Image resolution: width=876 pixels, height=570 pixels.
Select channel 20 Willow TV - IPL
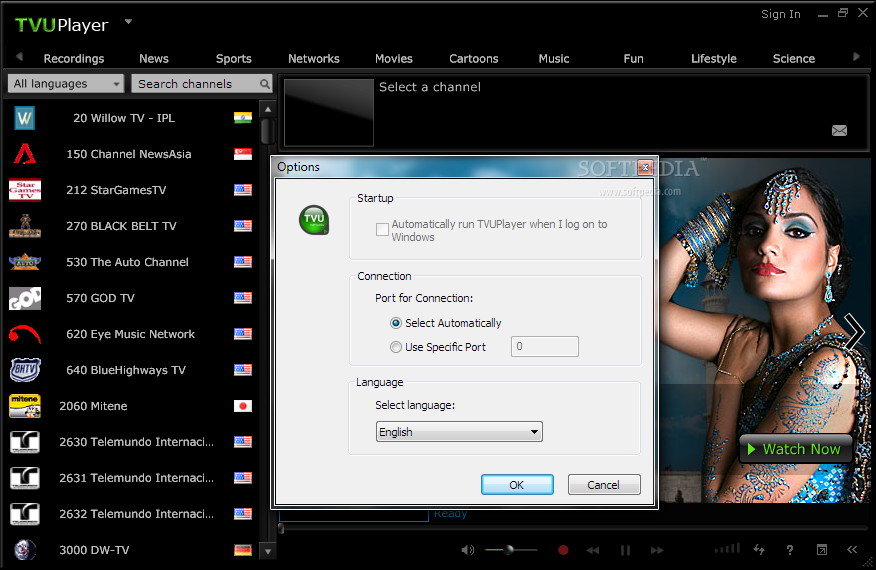pyautogui.click(x=132, y=118)
